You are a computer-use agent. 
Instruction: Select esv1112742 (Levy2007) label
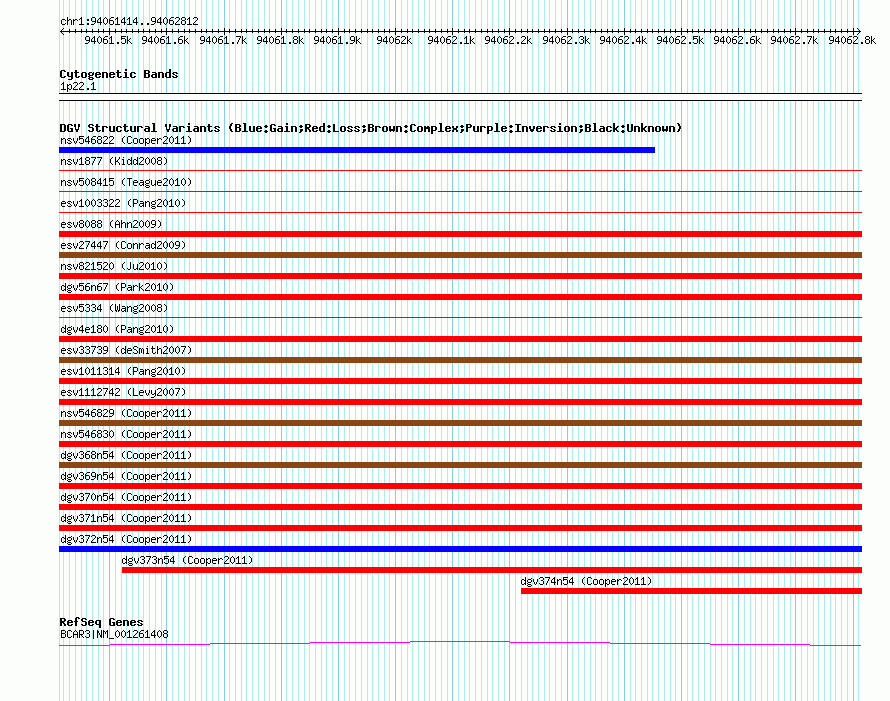coord(123,392)
